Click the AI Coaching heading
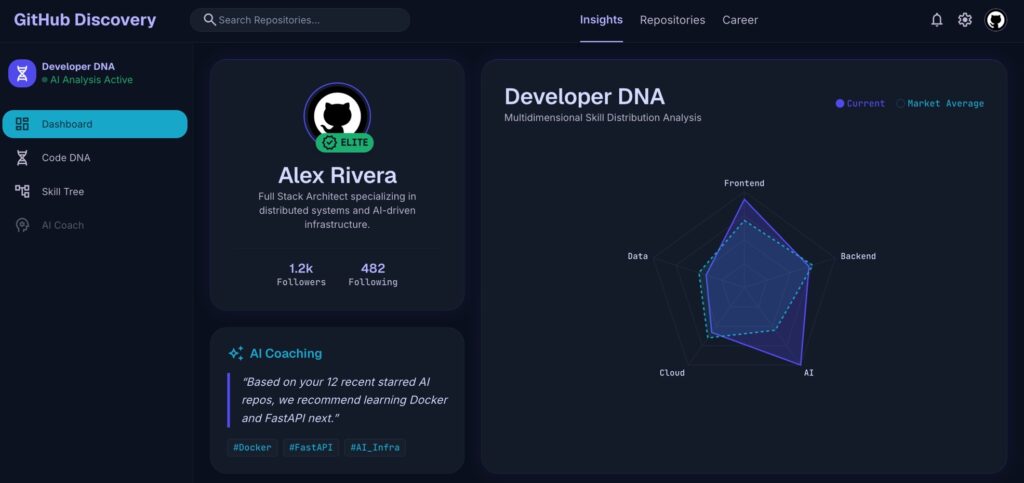1024x483 pixels. click(x=286, y=353)
